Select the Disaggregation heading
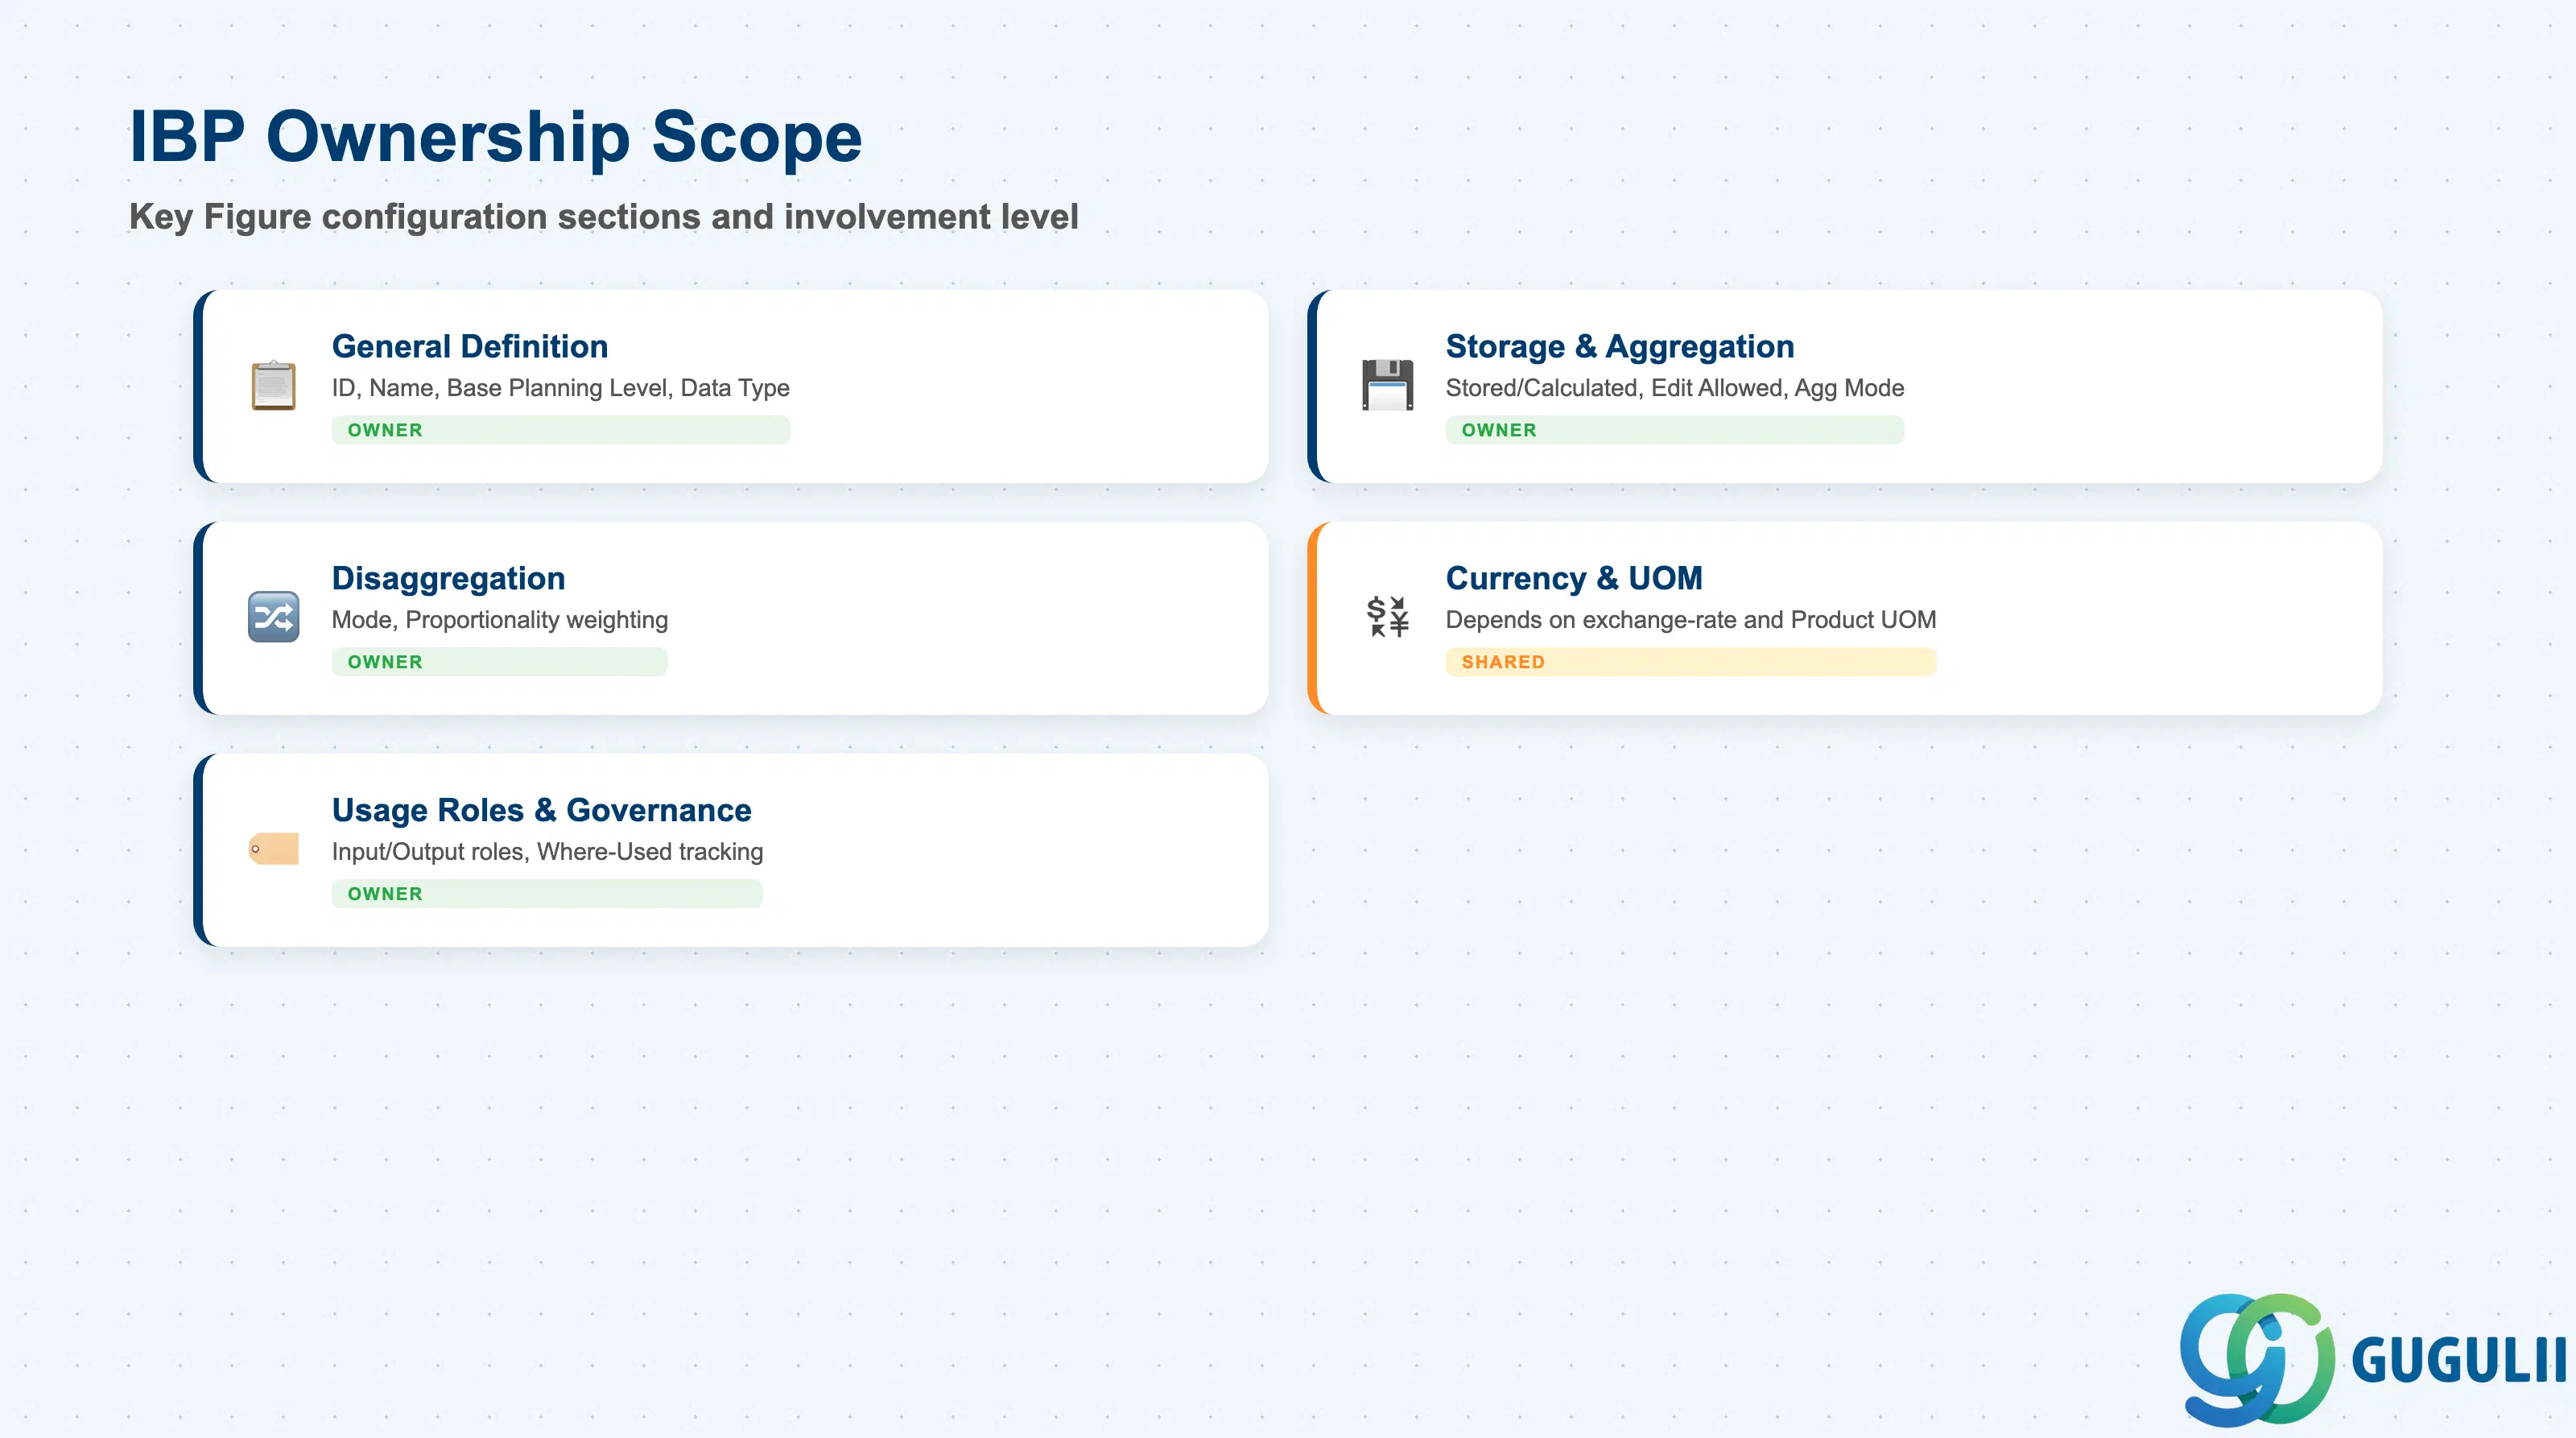 tap(448, 578)
